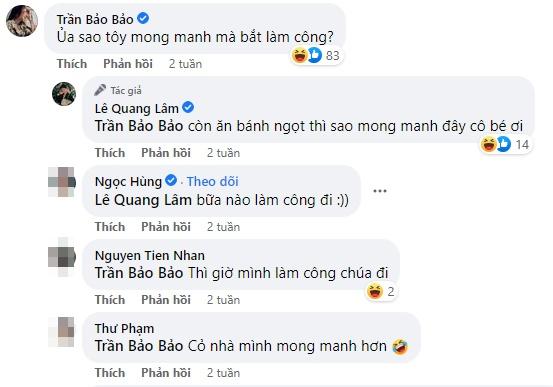
Task: View the 83 reactions on Trần Bảo Bảo's comment
Action: tap(316, 55)
